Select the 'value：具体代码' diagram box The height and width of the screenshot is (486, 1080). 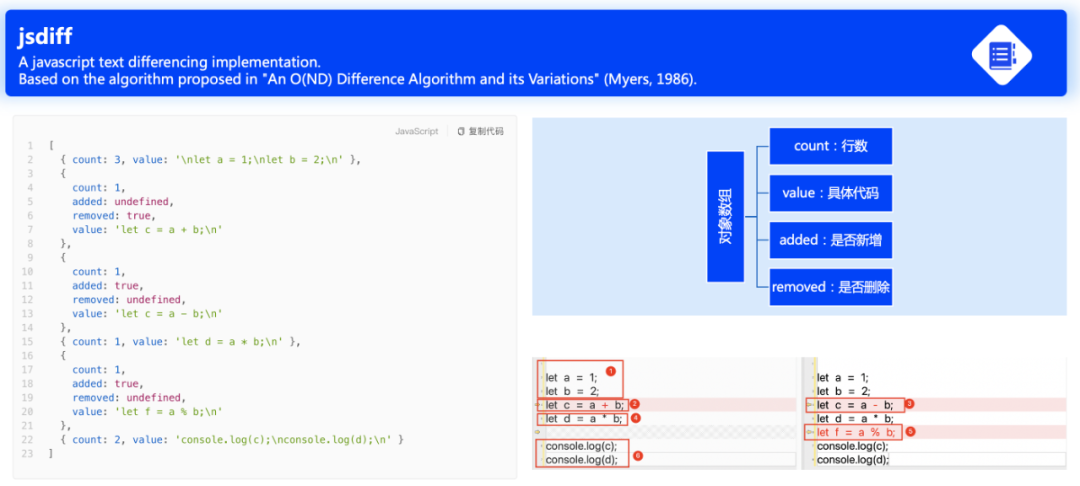tap(831, 193)
